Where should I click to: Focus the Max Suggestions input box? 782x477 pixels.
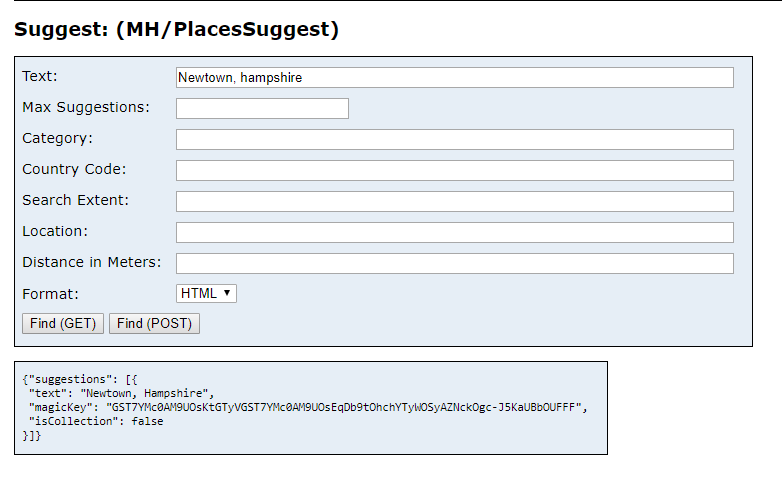(262, 108)
